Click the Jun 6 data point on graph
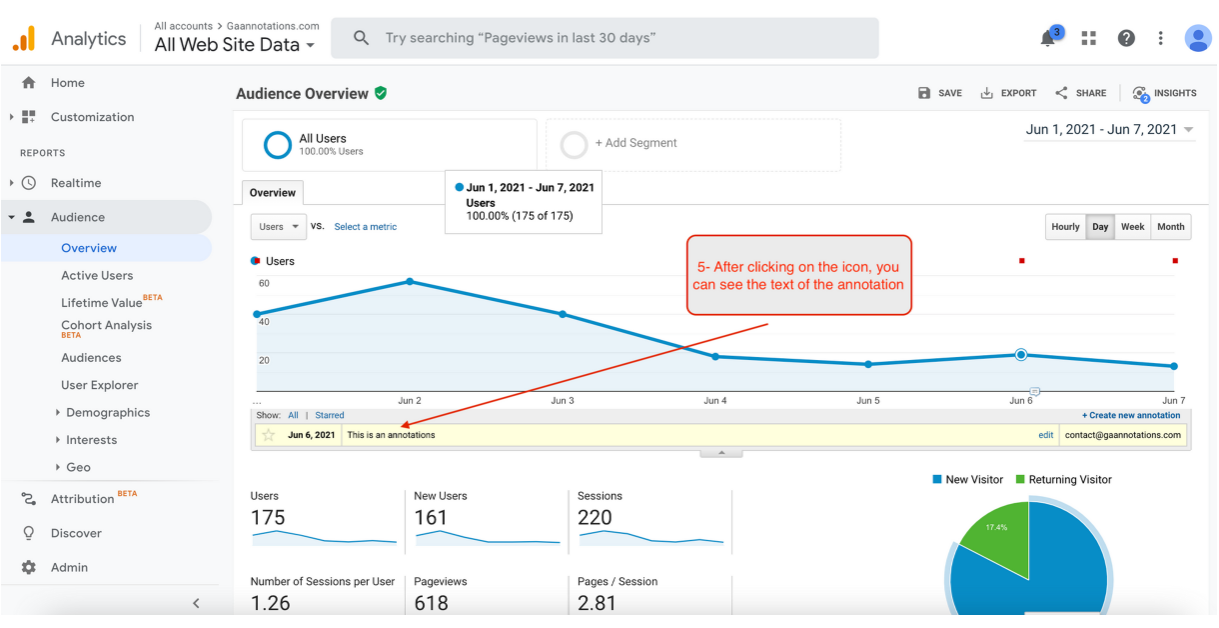The height and width of the screenshot is (628, 1219). (x=1021, y=354)
